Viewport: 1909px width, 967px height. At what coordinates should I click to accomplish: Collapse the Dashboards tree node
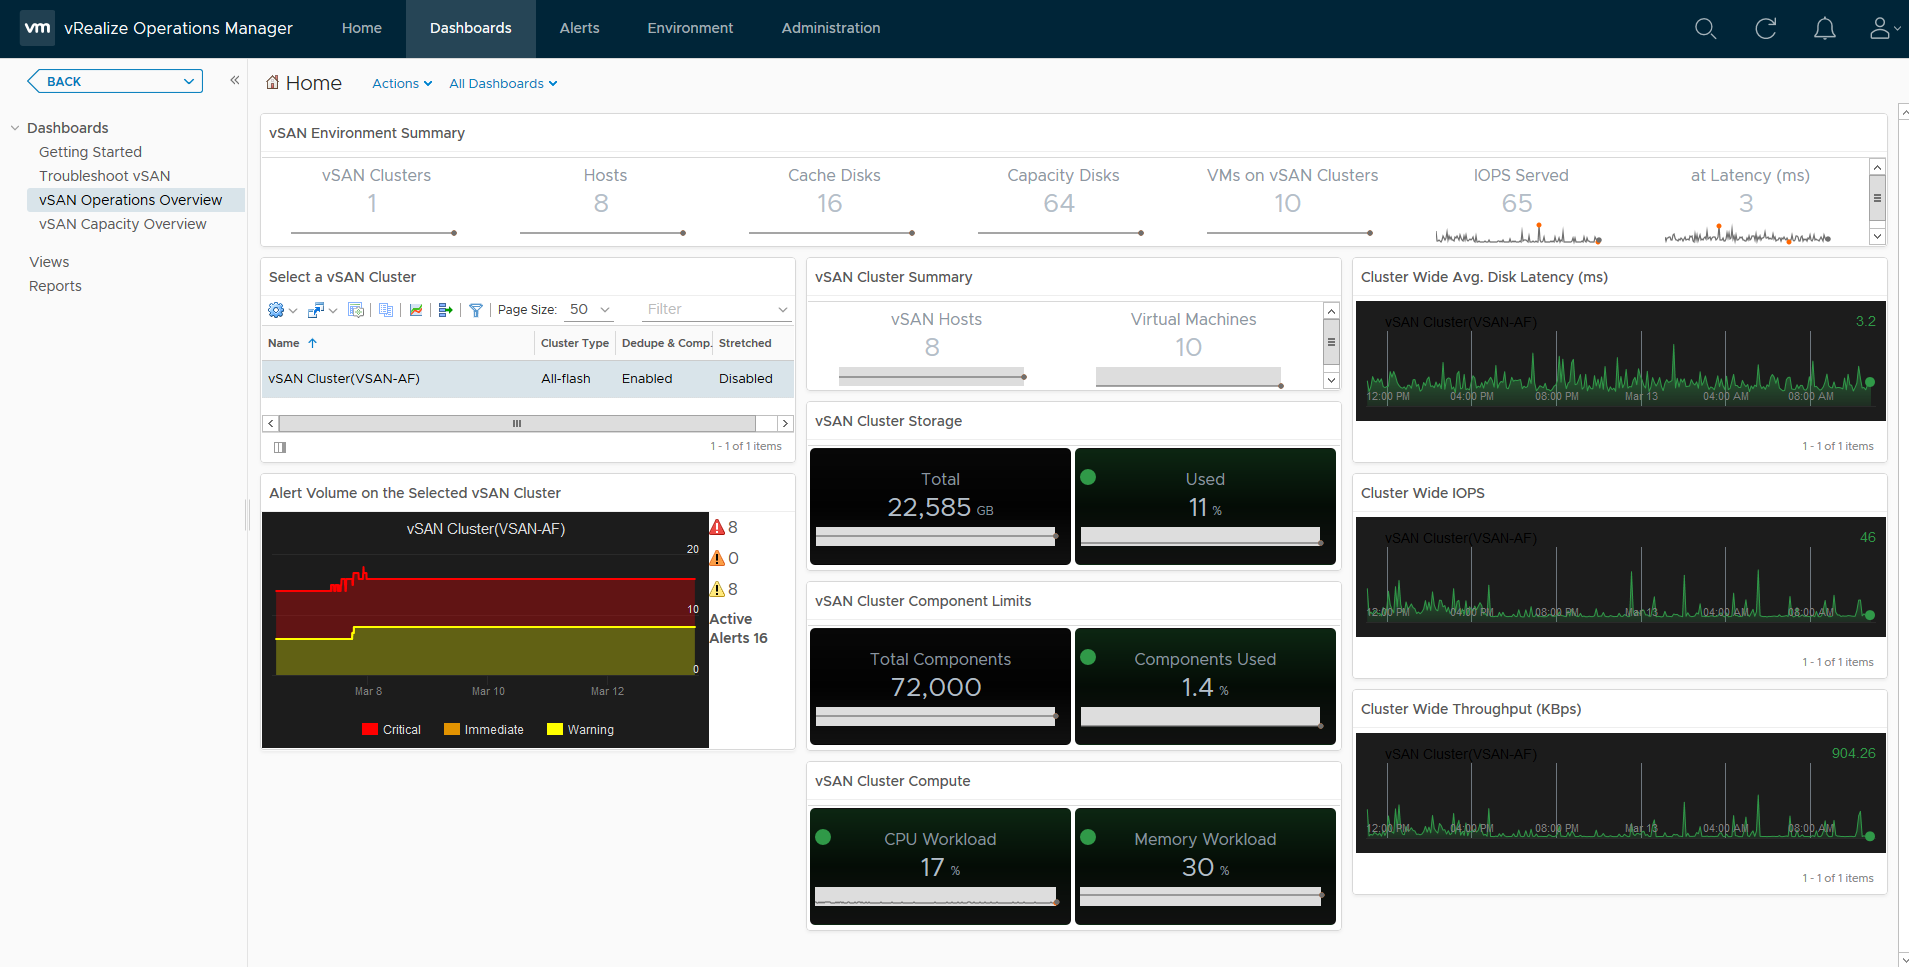tap(15, 128)
